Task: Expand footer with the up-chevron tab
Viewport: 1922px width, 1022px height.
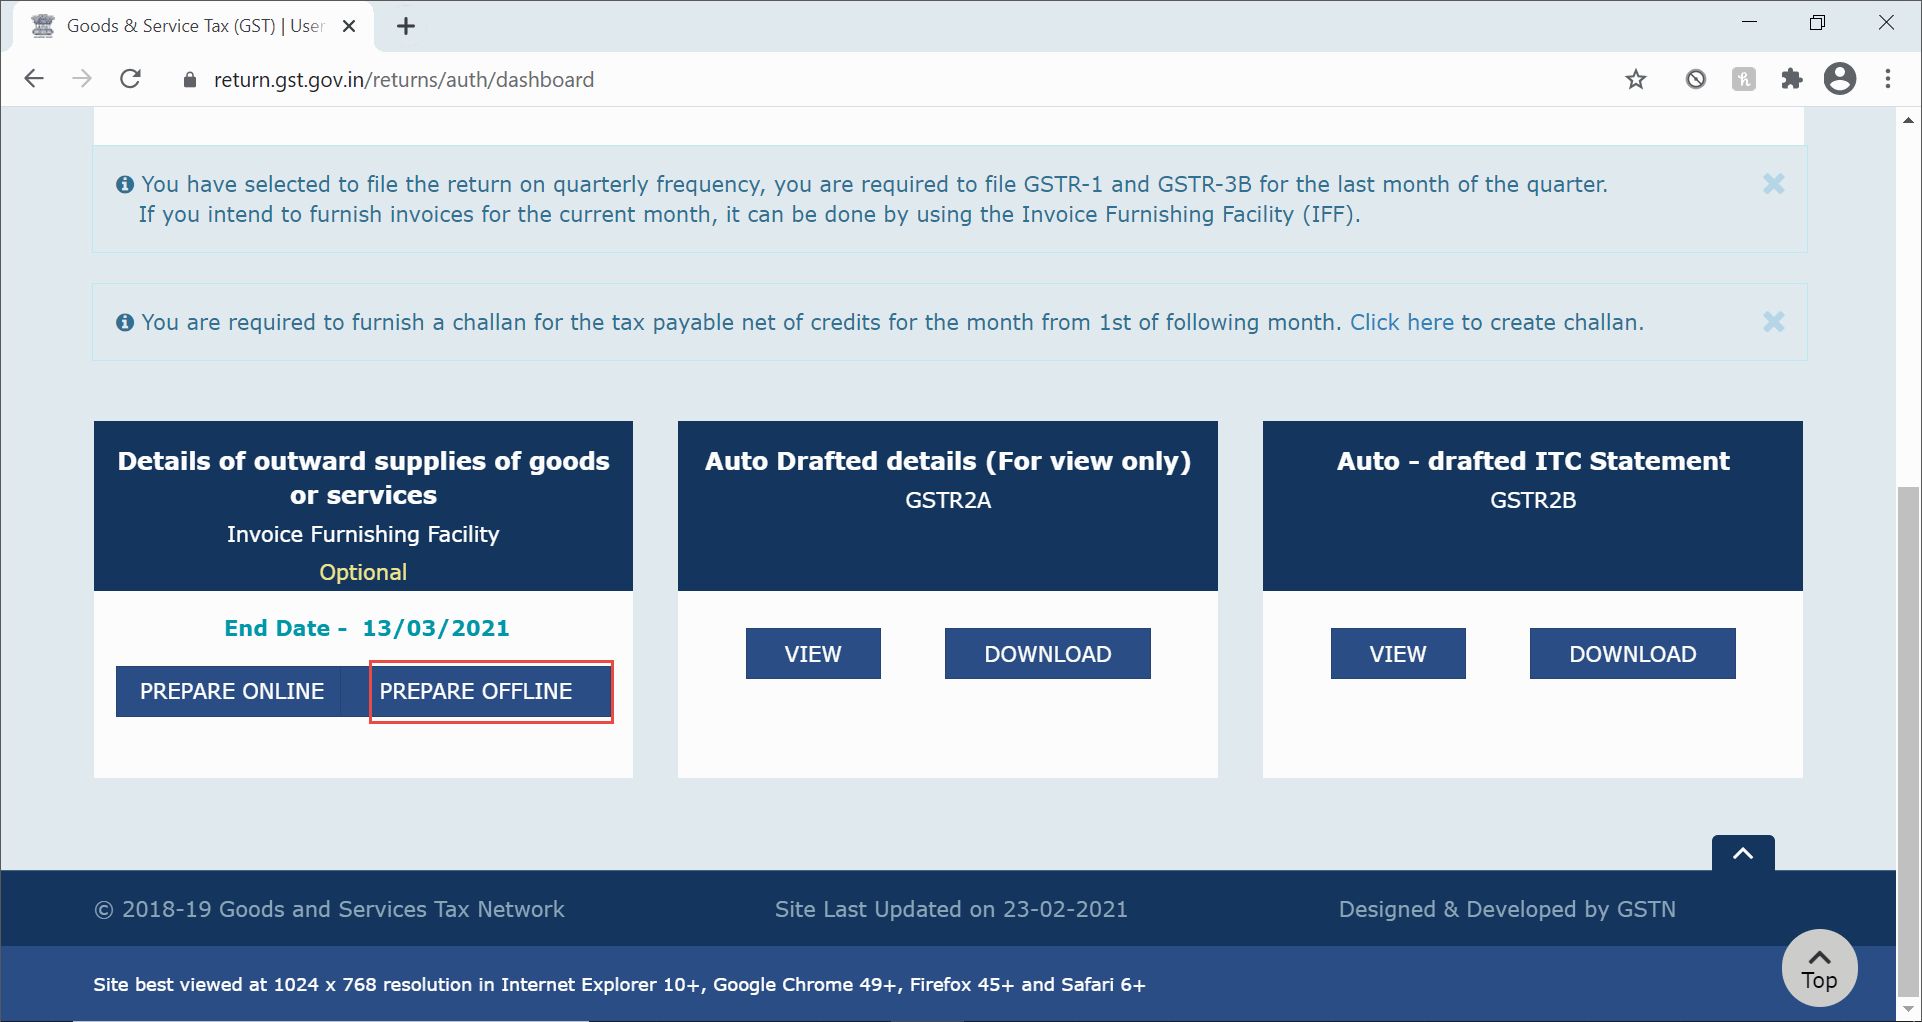Action: pos(1743,853)
